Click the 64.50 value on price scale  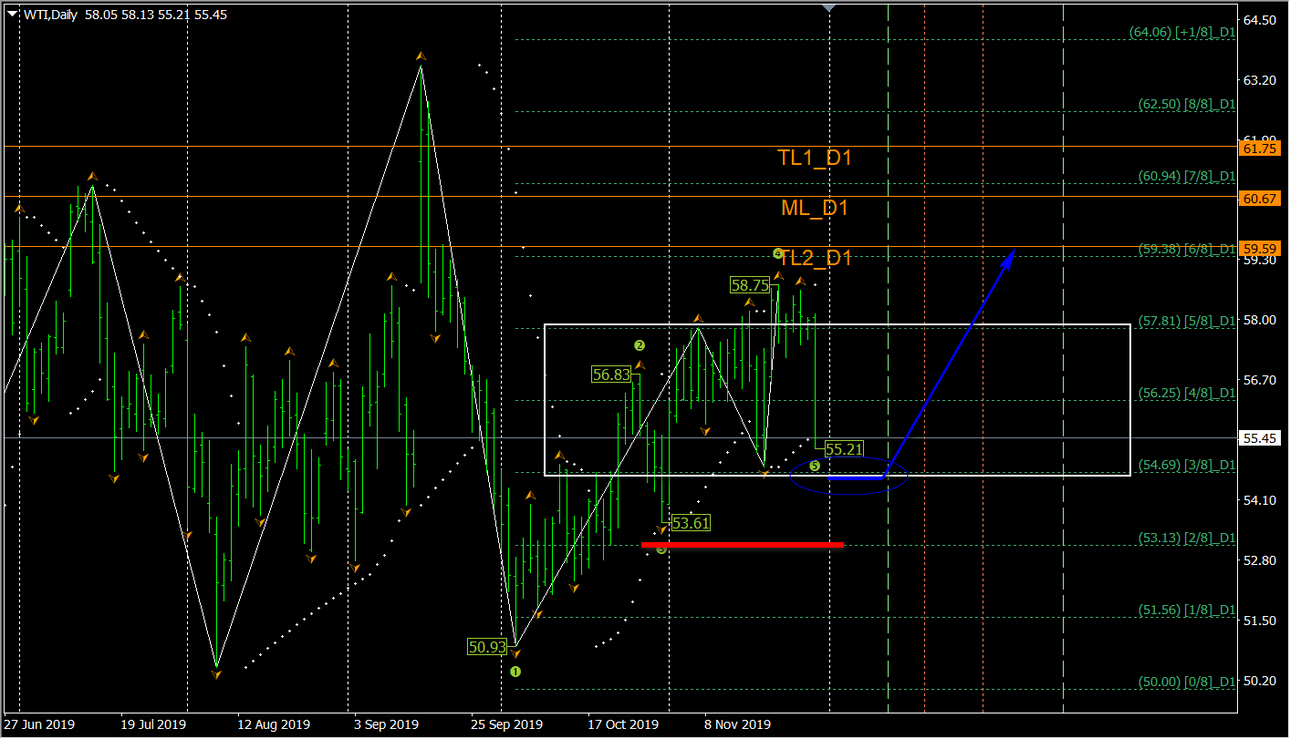[1259, 20]
